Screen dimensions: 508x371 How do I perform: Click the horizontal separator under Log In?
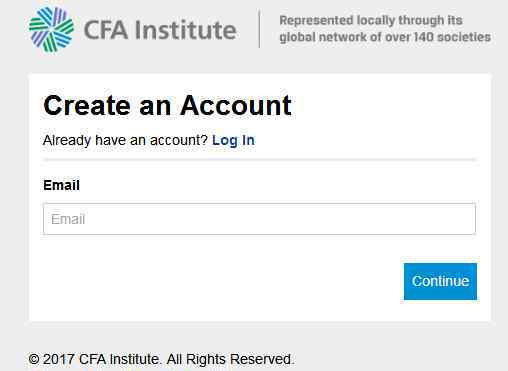(x=259, y=160)
